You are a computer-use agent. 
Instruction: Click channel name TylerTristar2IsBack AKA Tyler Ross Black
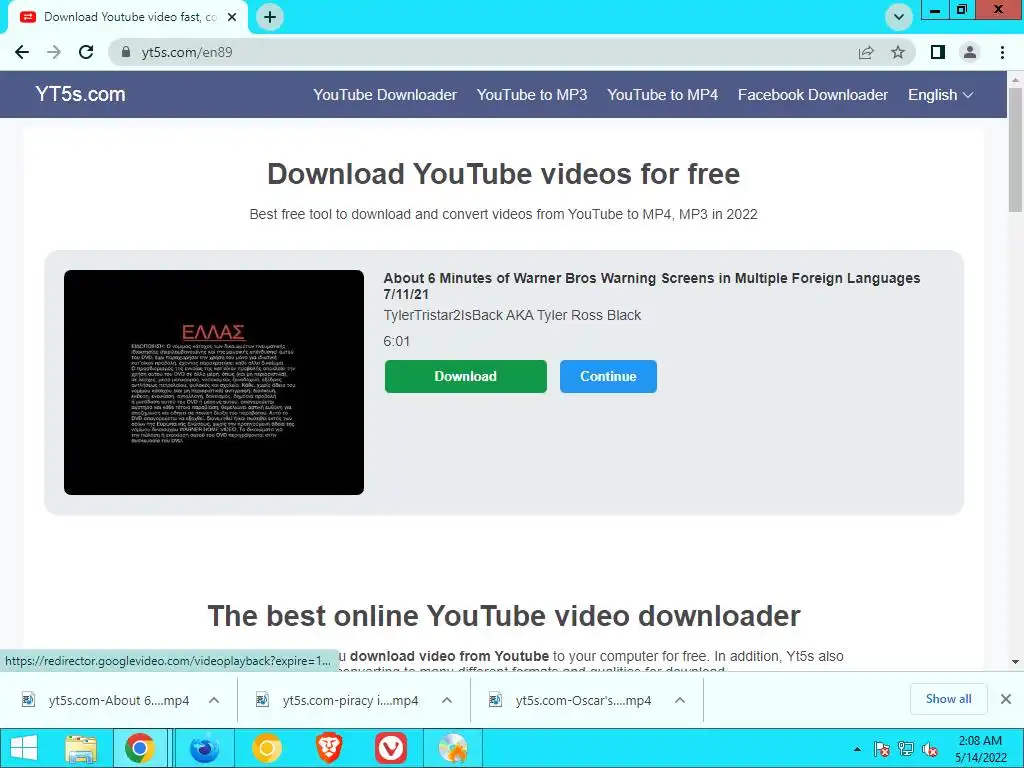coord(512,315)
